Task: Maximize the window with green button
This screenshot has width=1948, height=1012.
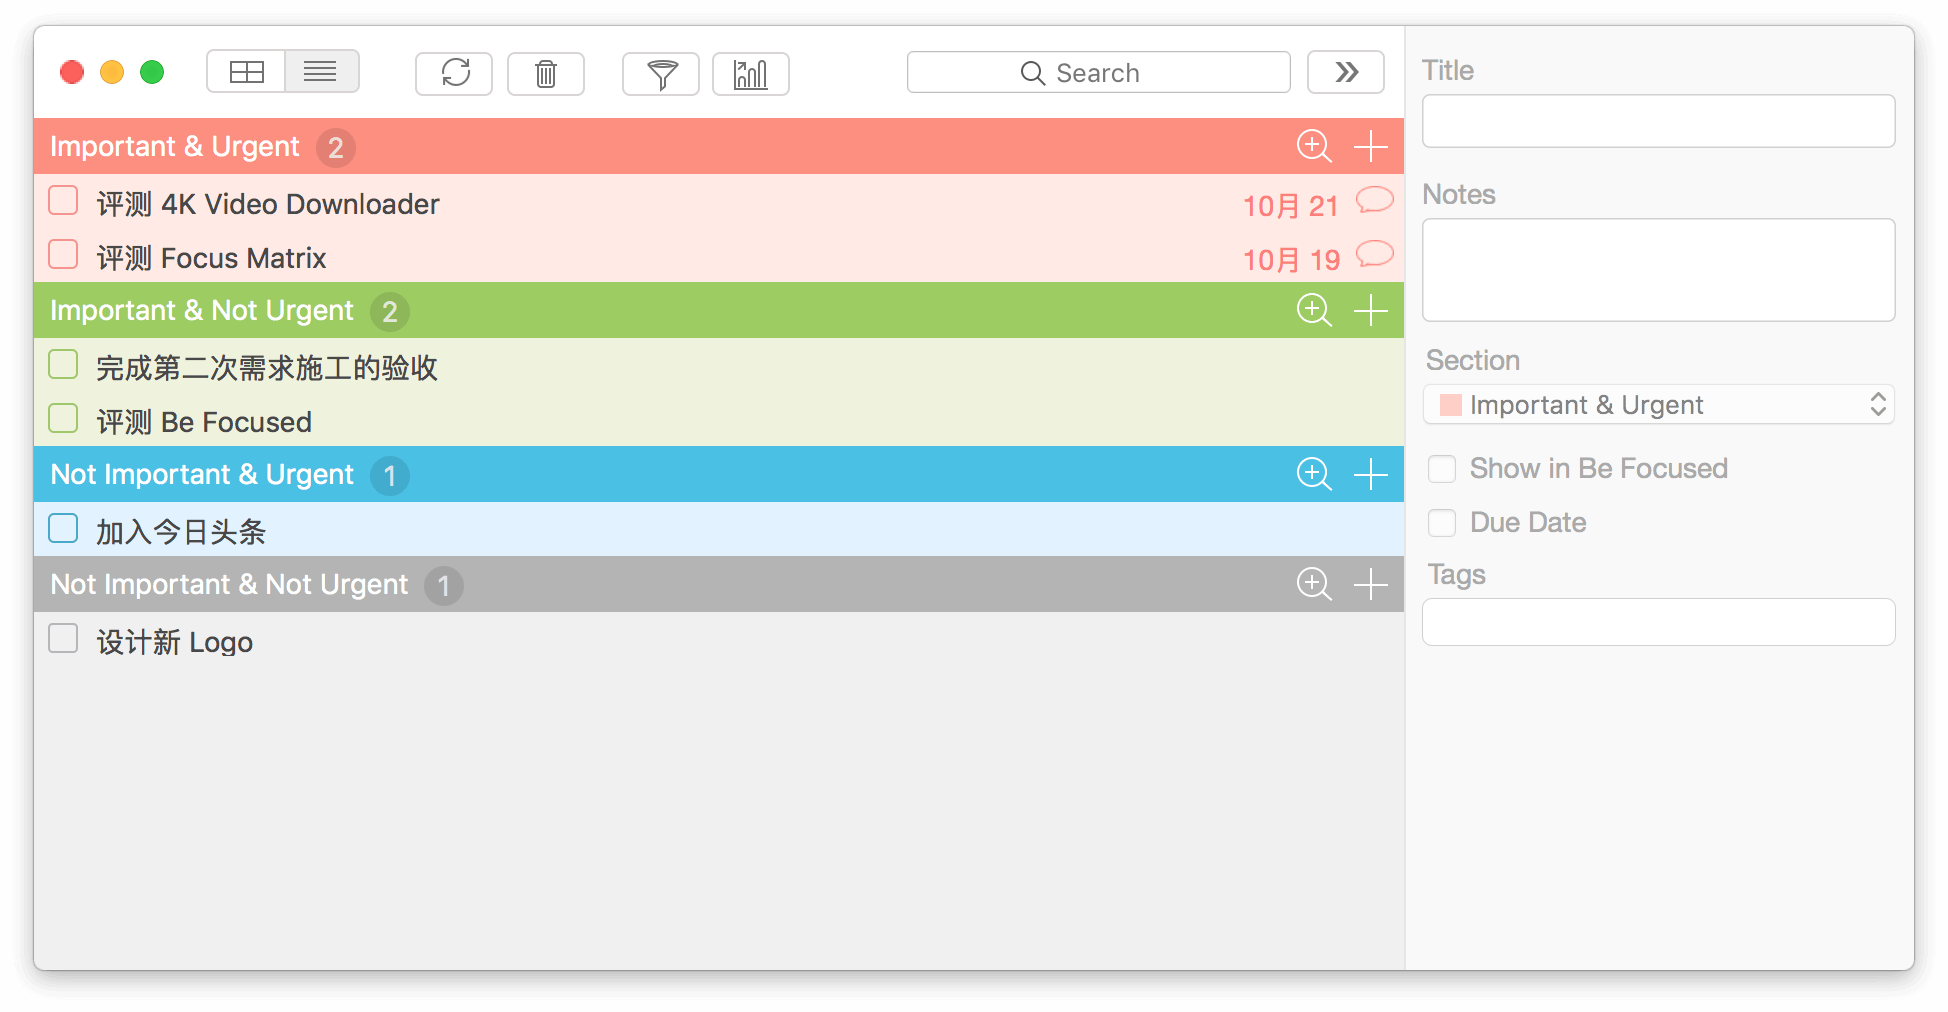Action: [152, 72]
